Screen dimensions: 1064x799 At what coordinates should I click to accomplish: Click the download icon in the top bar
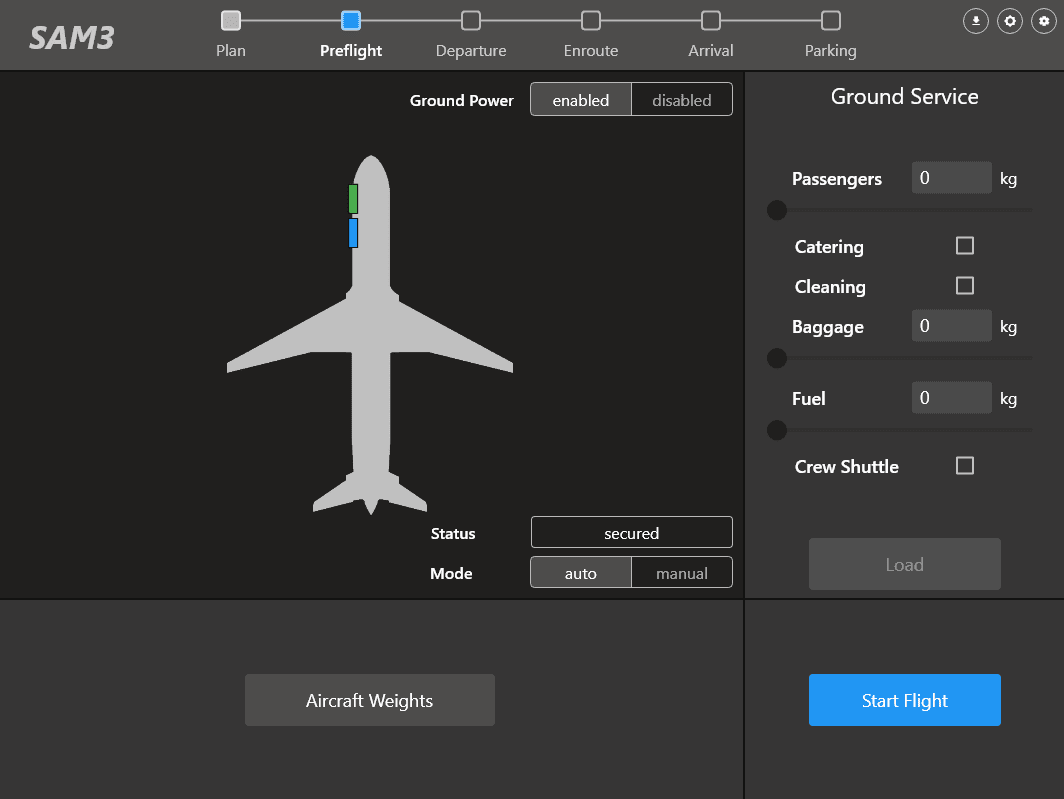click(975, 20)
